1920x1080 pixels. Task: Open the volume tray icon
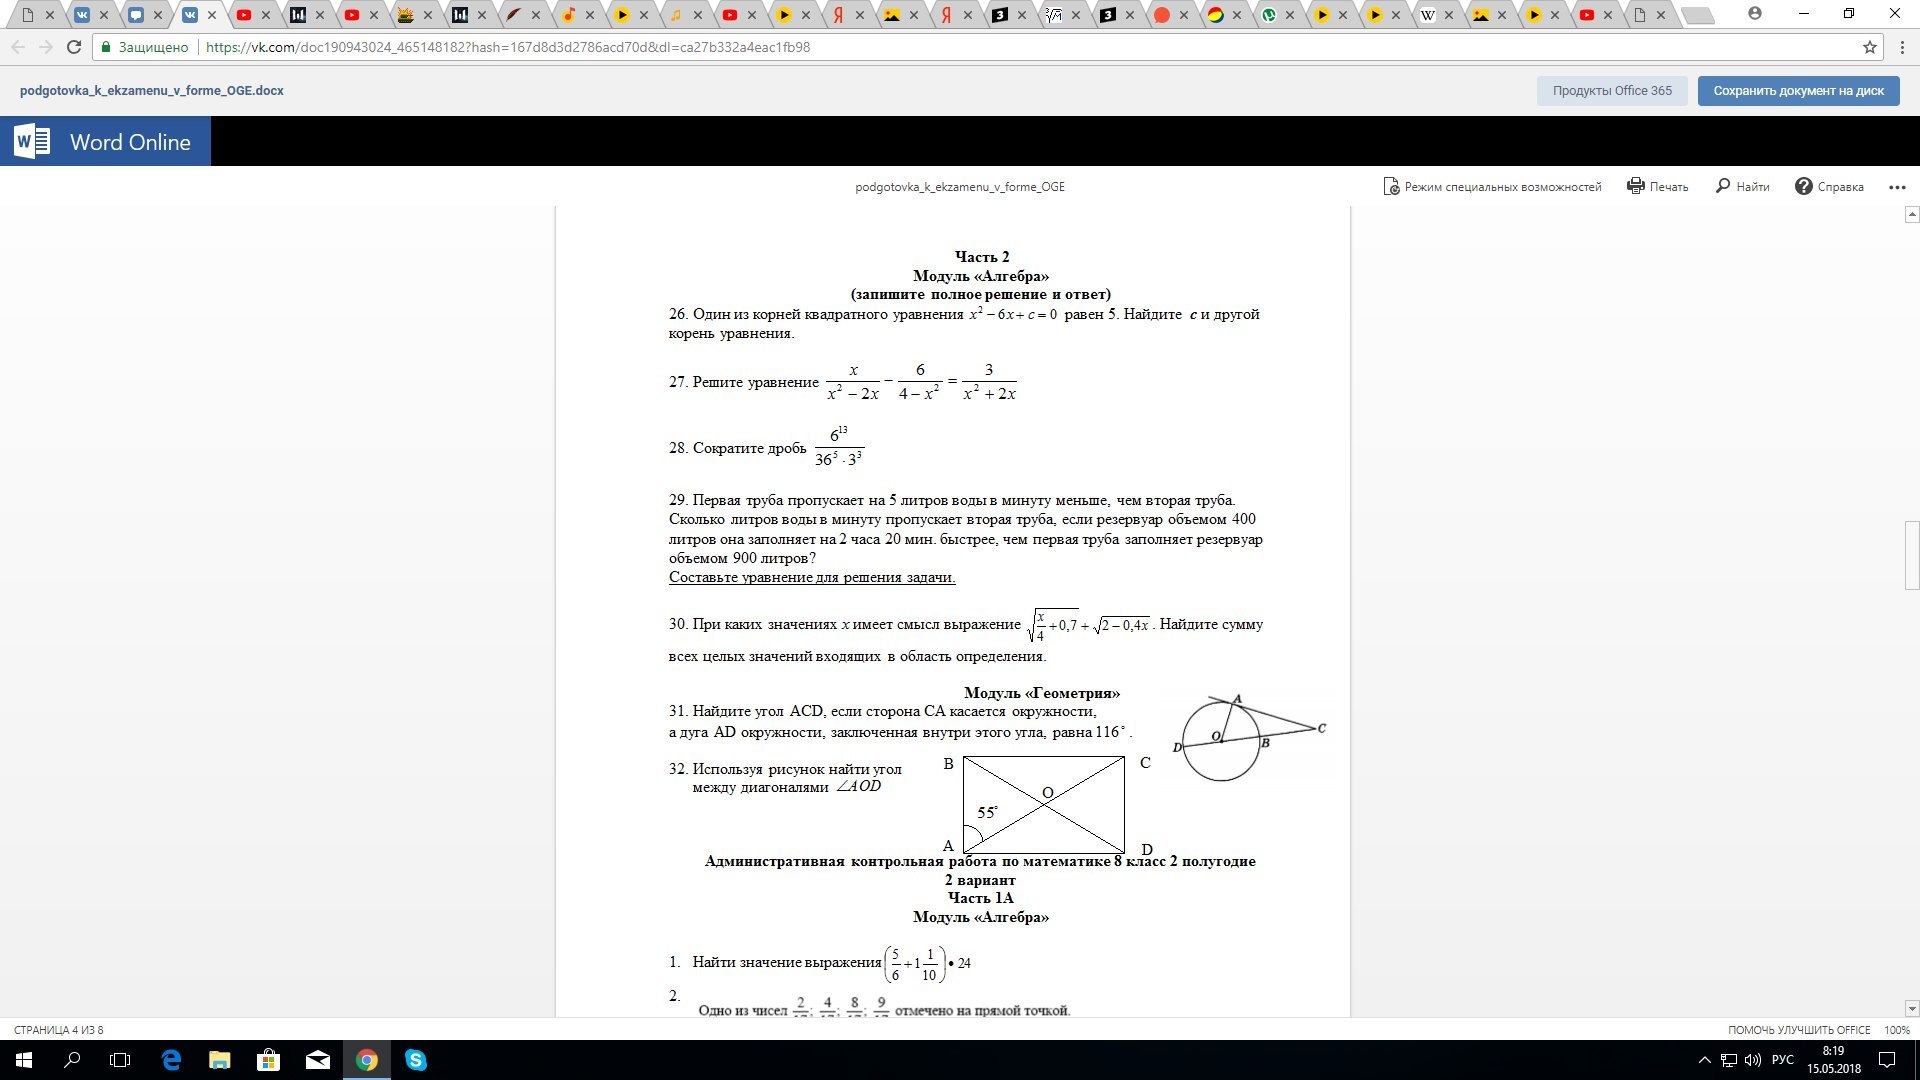click(x=1752, y=1060)
